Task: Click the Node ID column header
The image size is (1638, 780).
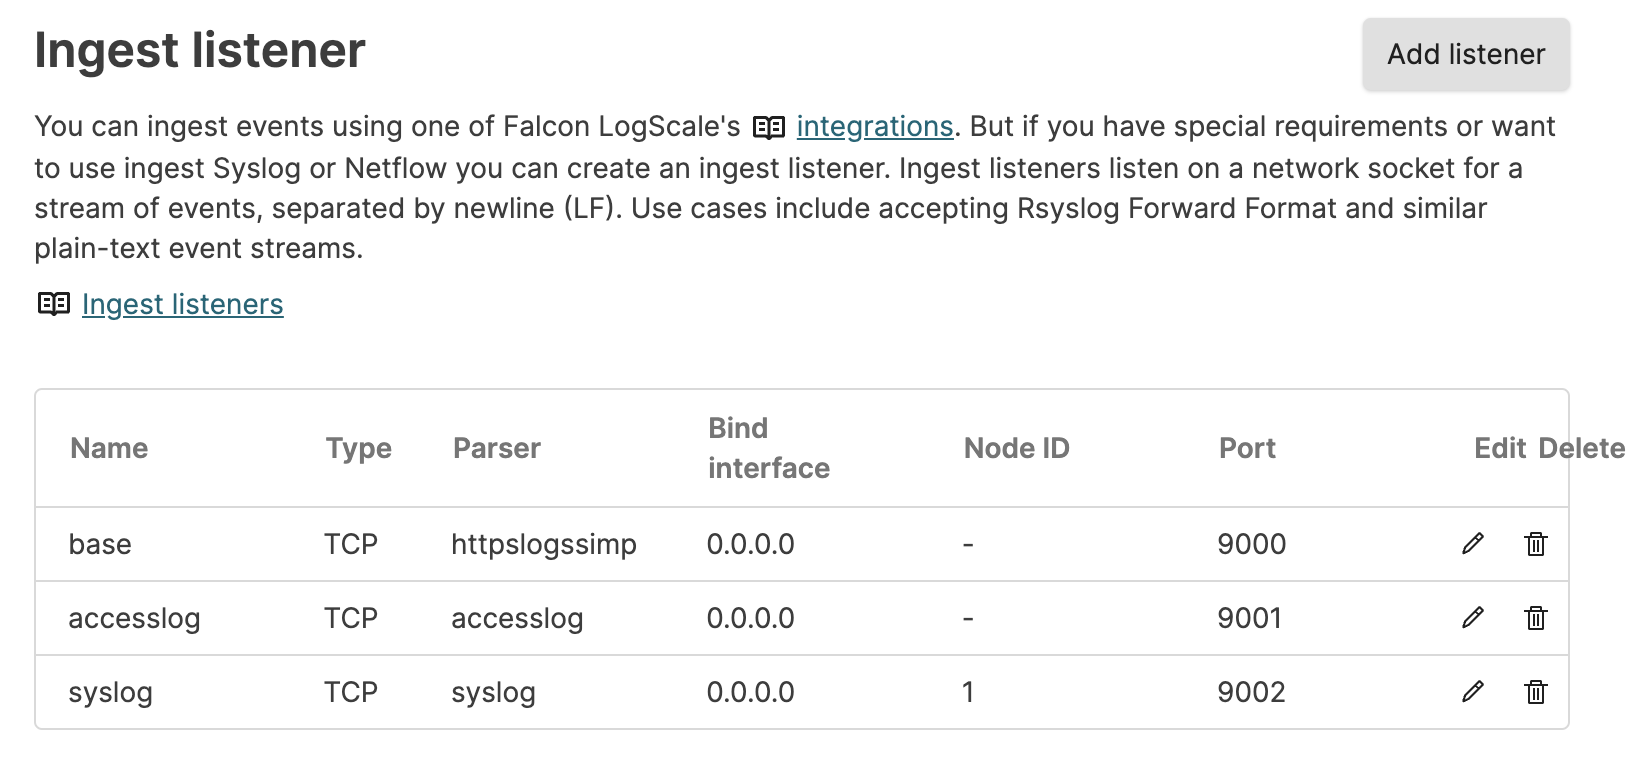Action: 1016,448
